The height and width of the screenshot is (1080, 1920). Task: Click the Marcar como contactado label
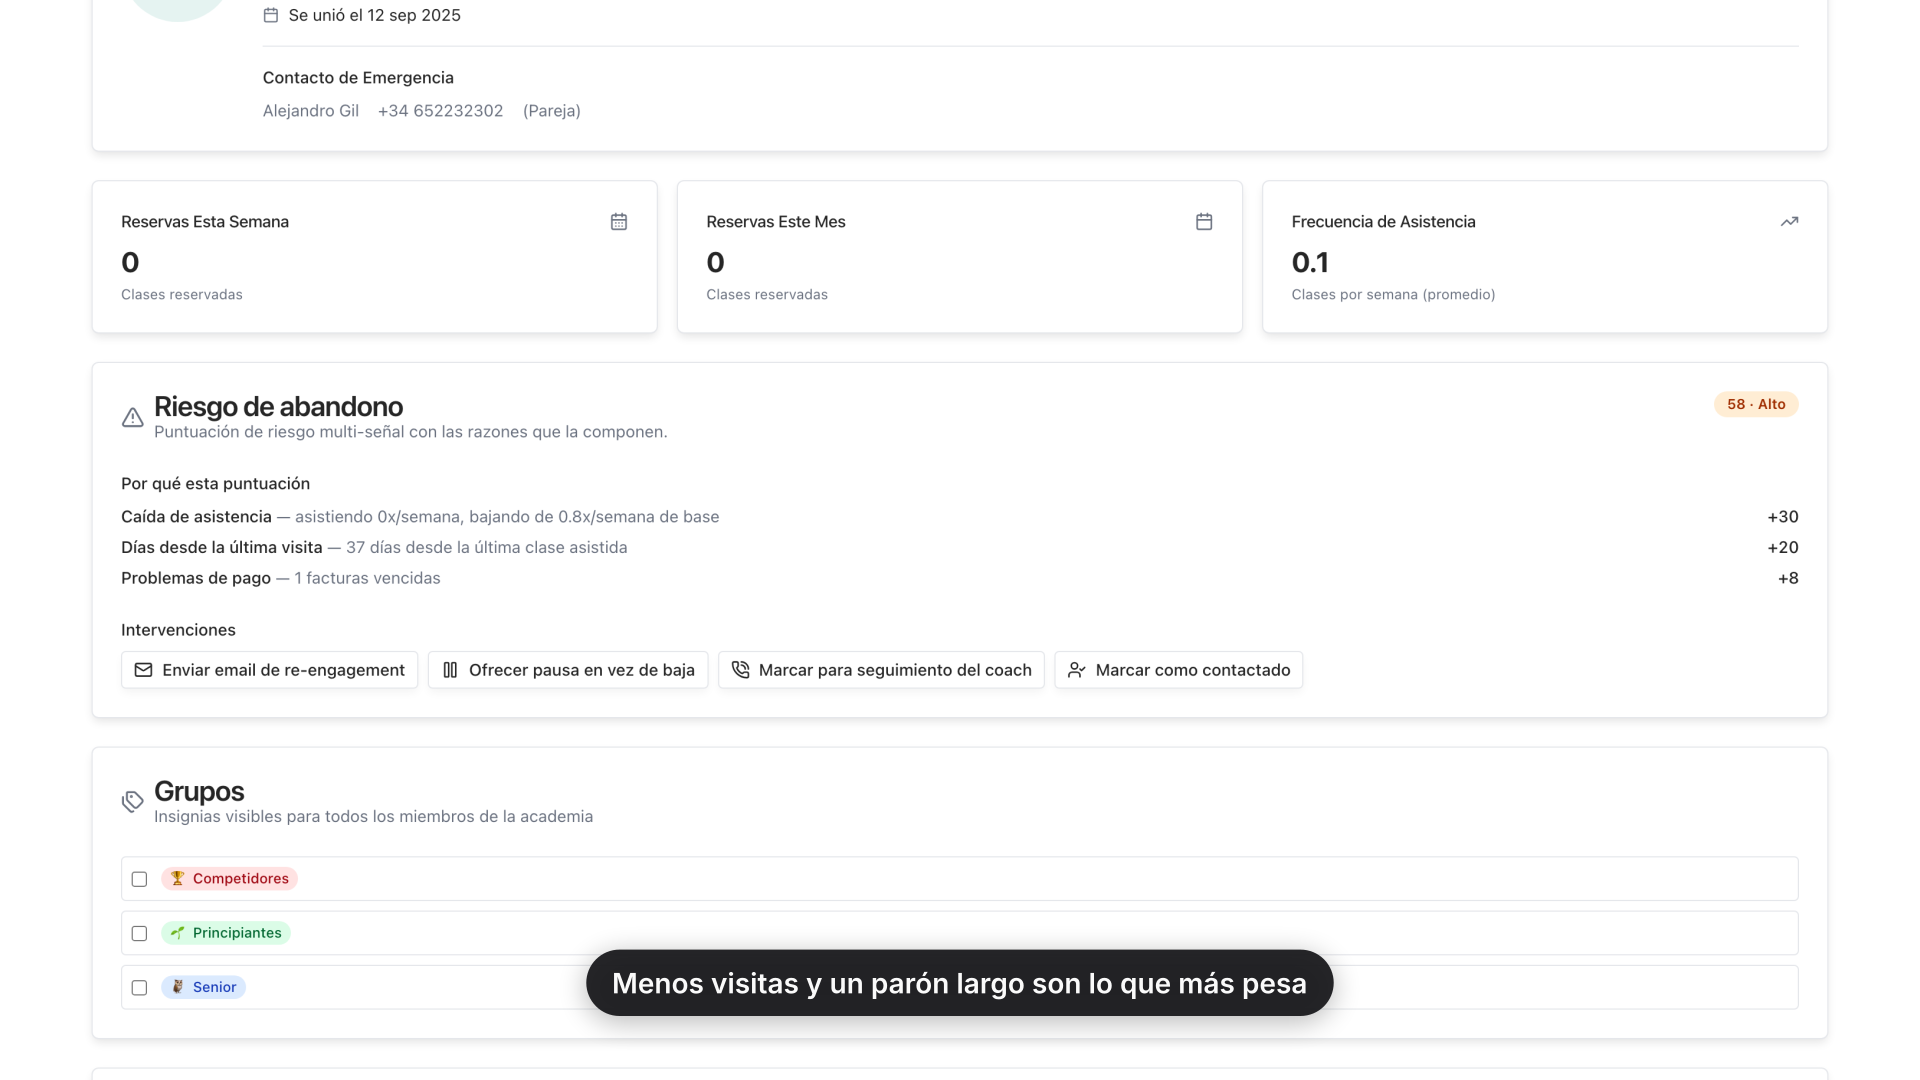(x=1193, y=670)
